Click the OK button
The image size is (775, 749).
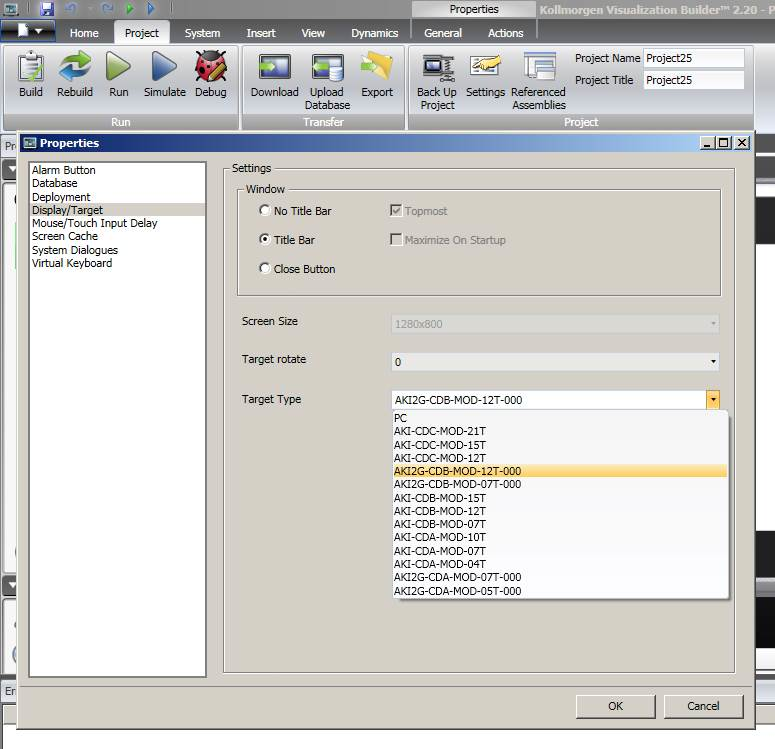coord(615,706)
